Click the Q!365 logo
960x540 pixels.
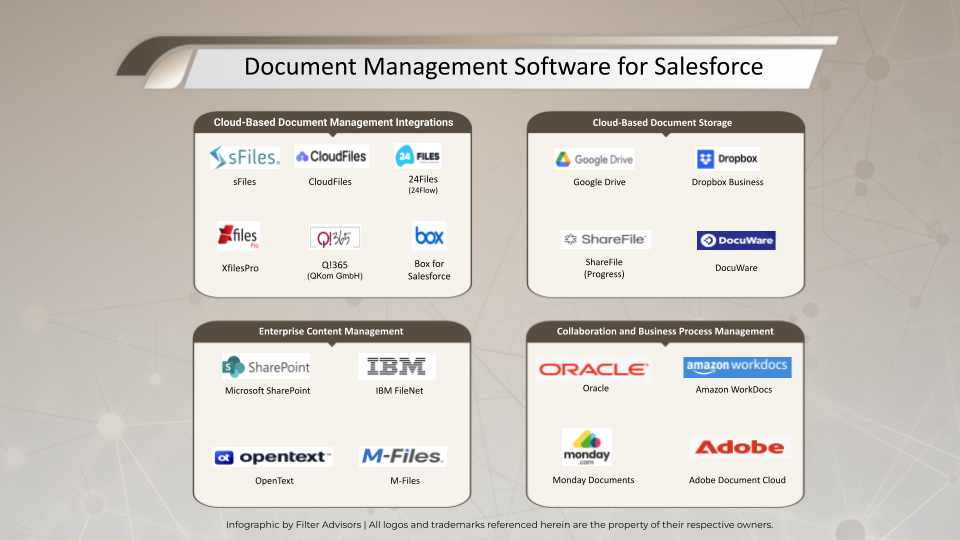tap(335, 237)
